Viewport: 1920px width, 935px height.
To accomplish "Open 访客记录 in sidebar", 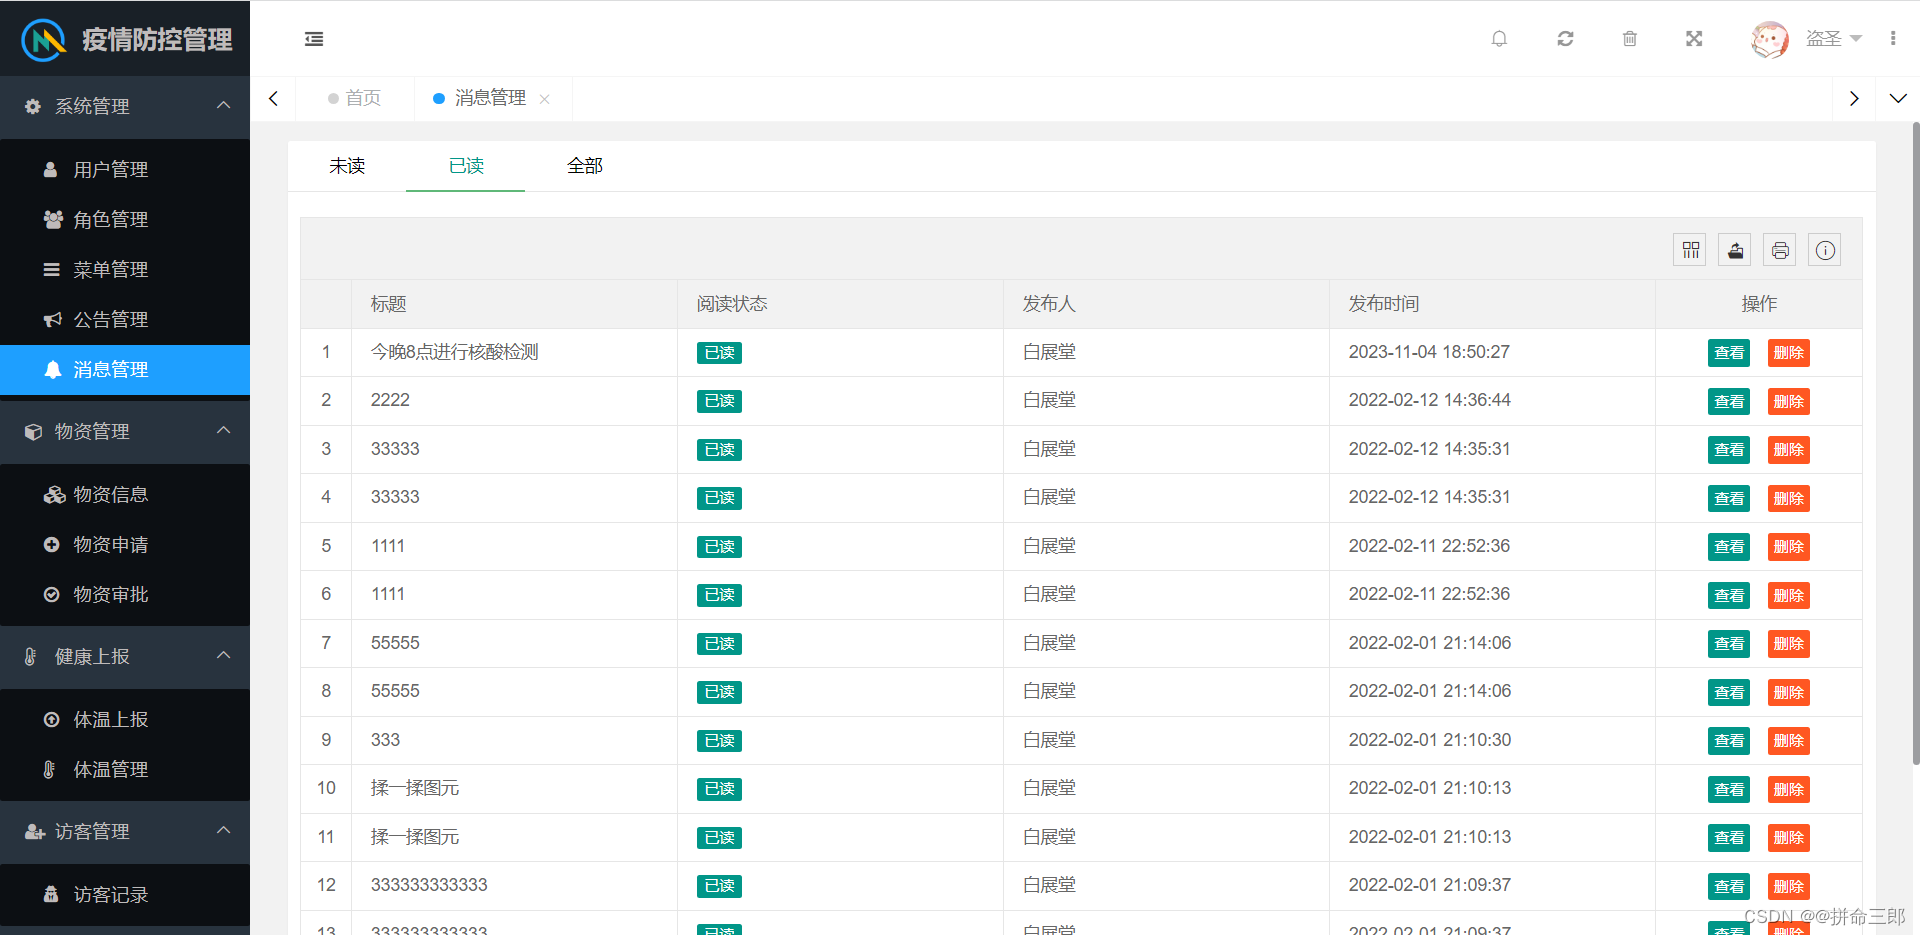I will coord(125,895).
